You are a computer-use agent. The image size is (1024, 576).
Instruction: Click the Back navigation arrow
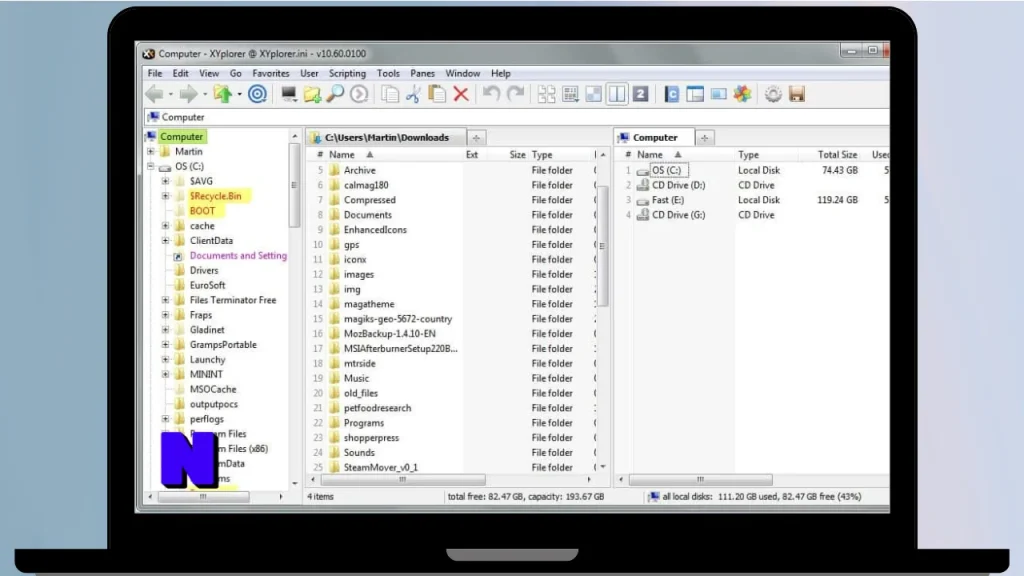pyautogui.click(x=154, y=94)
